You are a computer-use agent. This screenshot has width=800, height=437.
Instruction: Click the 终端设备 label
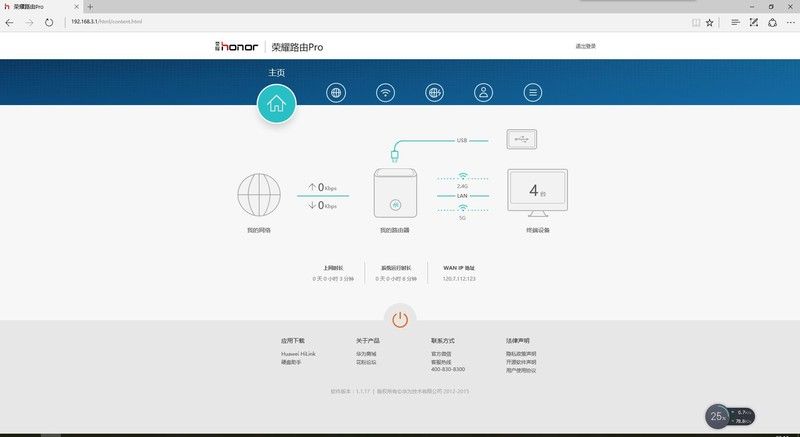pyautogui.click(x=538, y=230)
